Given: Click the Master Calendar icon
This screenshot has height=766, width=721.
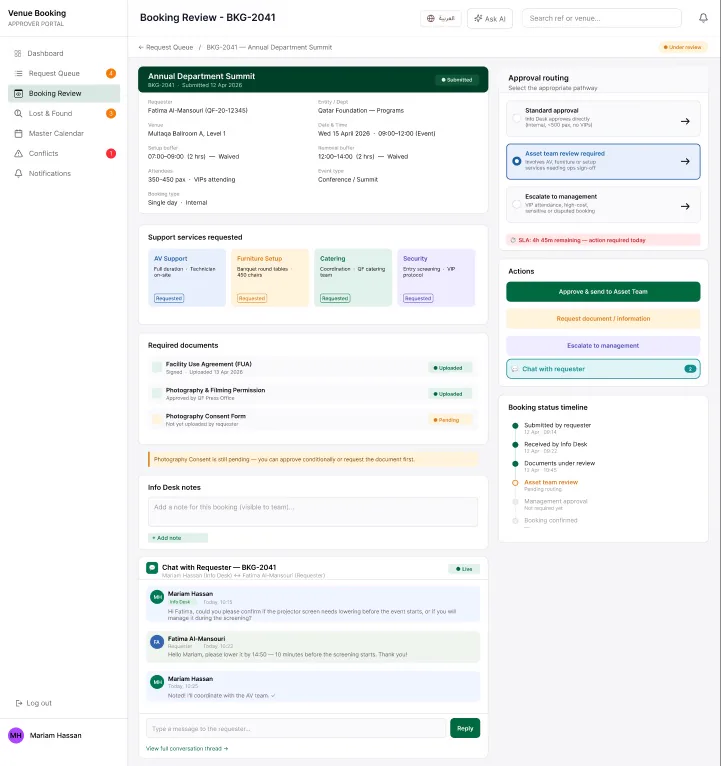Looking at the screenshot, I should click(x=19, y=133).
